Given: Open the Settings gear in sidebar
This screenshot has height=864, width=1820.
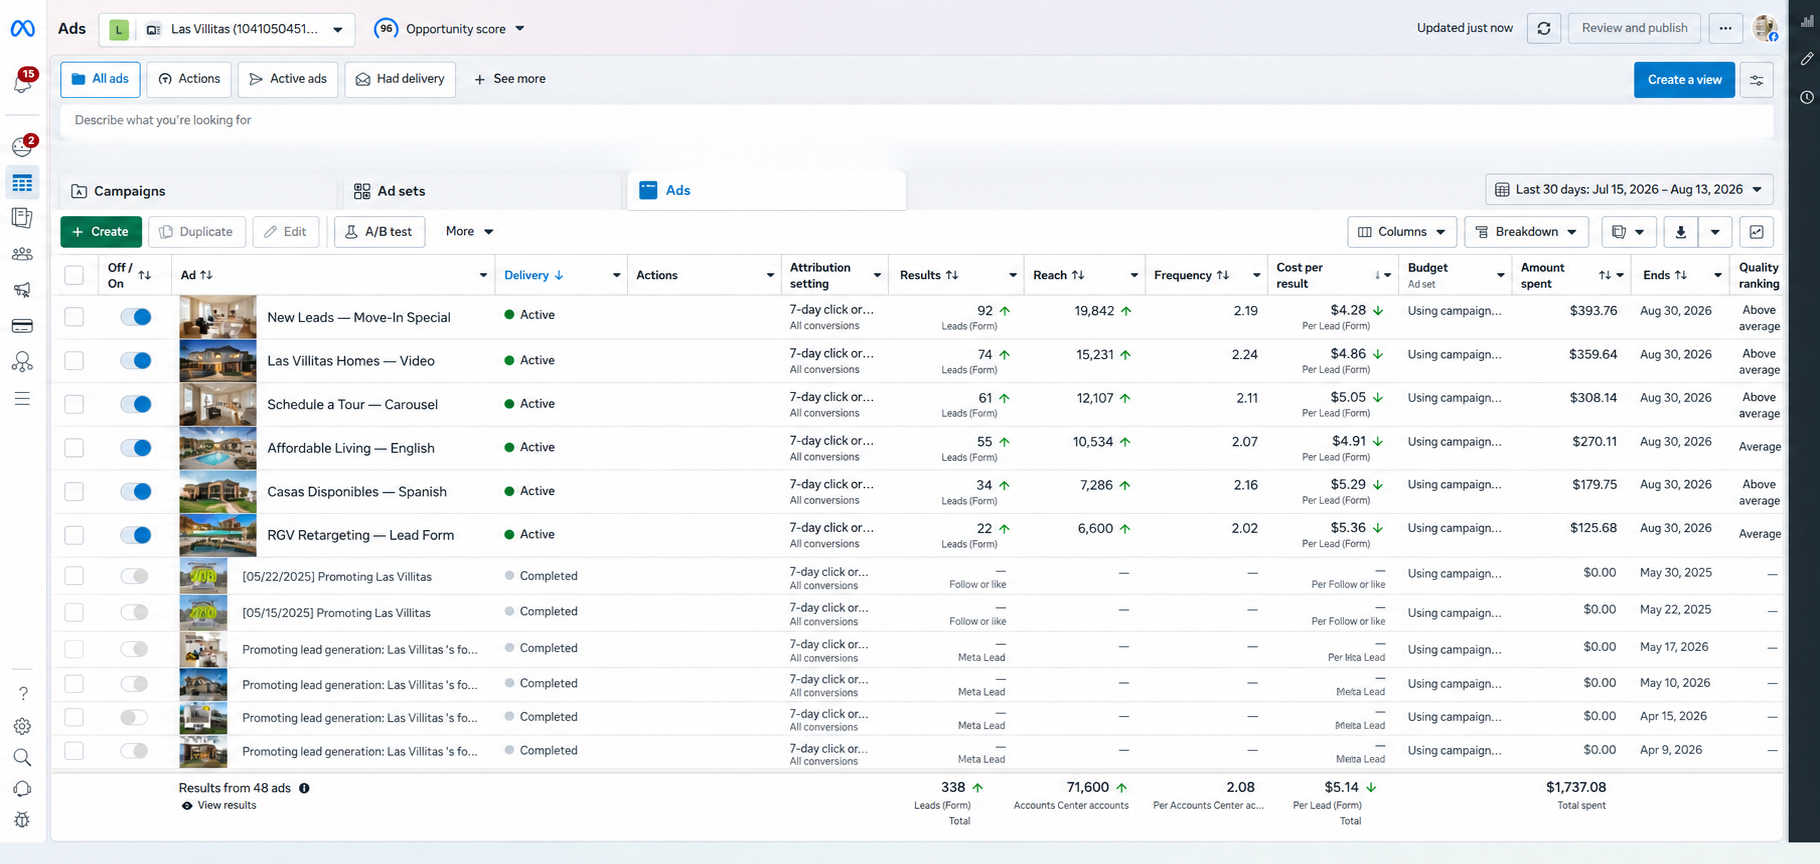Looking at the screenshot, I should (x=22, y=726).
